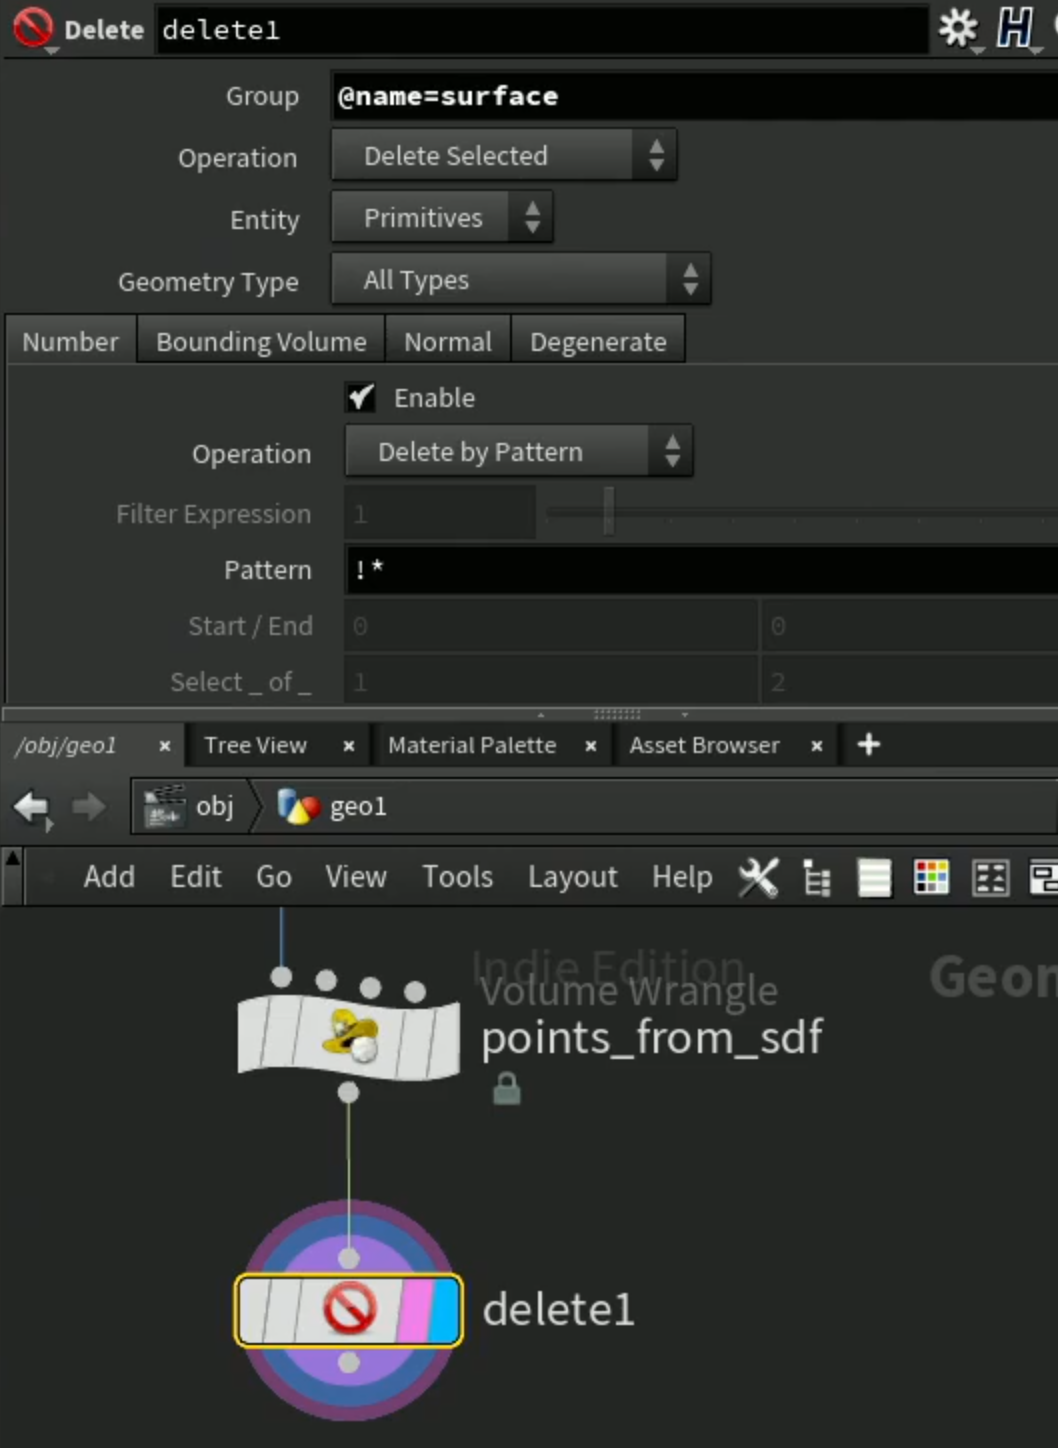1058x1448 pixels.
Task: Click the back navigation arrow
Action: pos(32,806)
